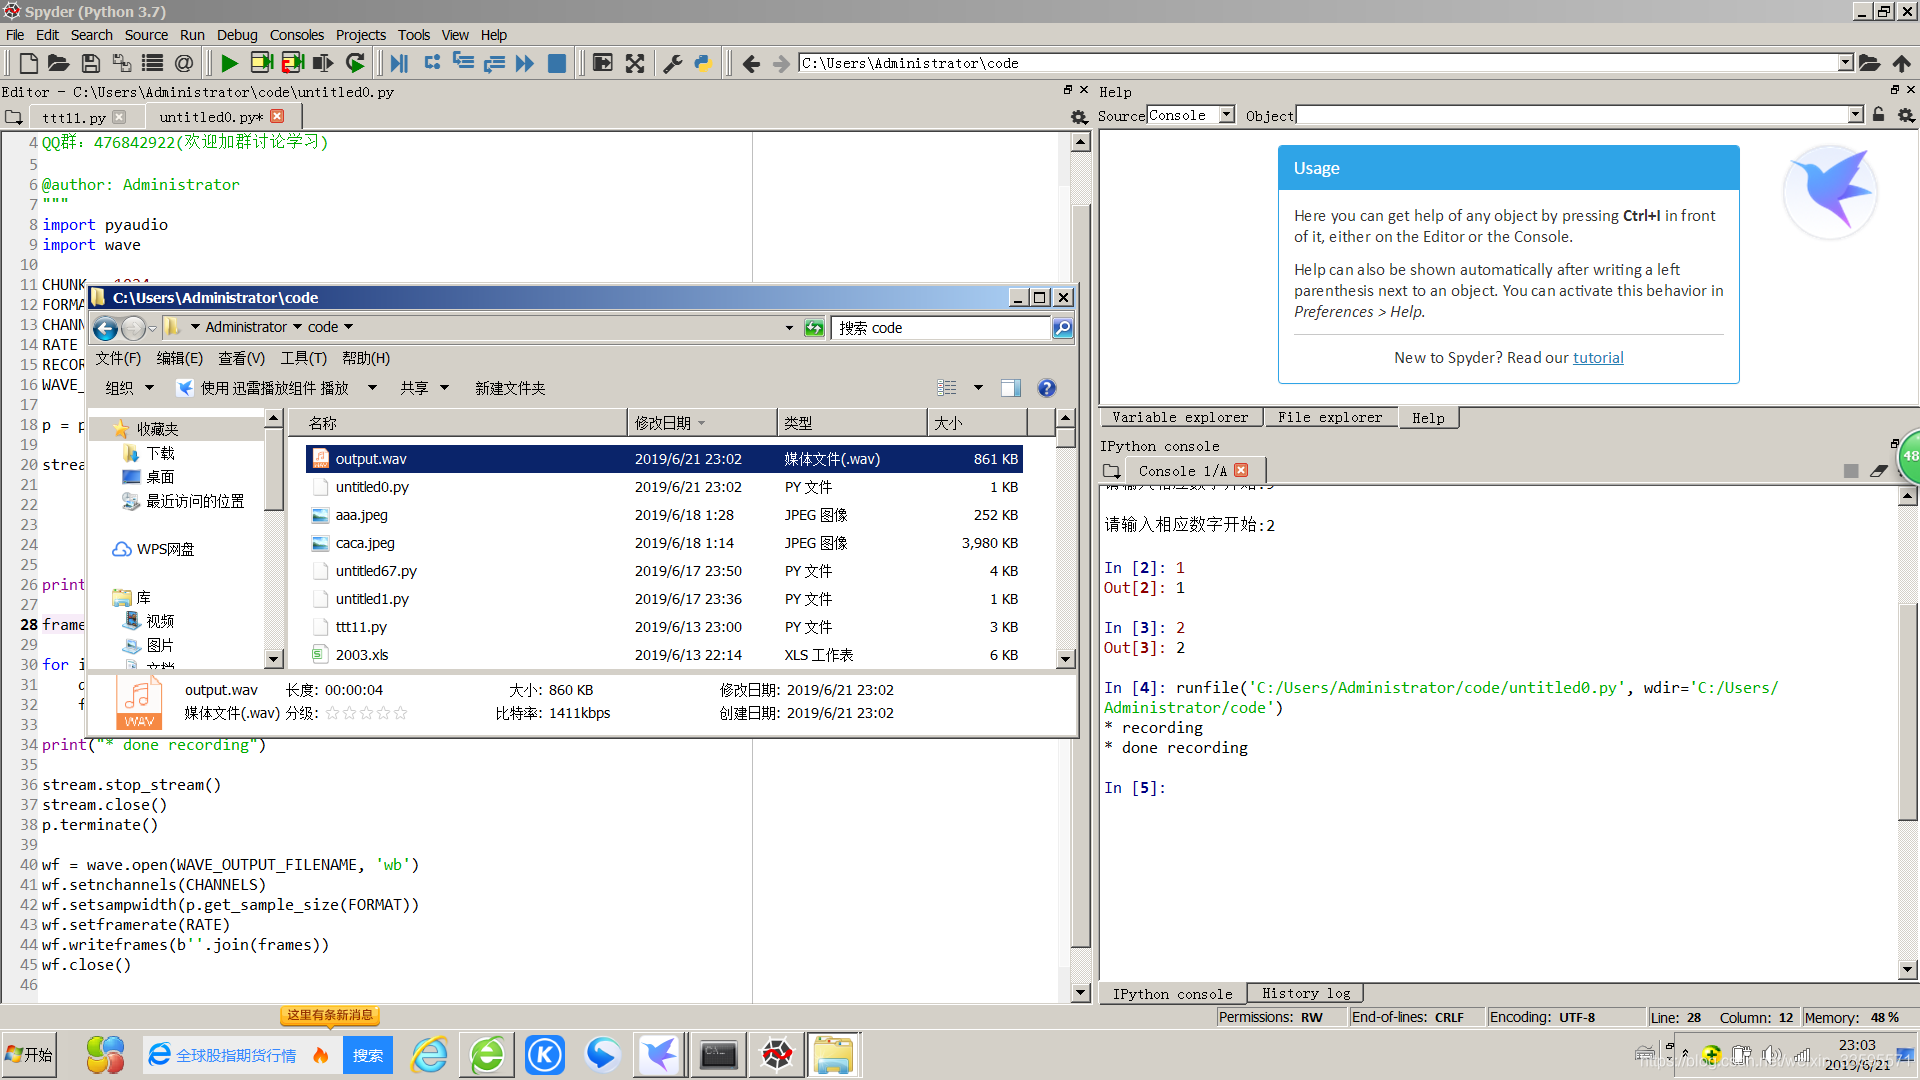Screen dimensions: 1920x1080
Task: Click the File explorer tab icon
Action: click(x=1327, y=418)
